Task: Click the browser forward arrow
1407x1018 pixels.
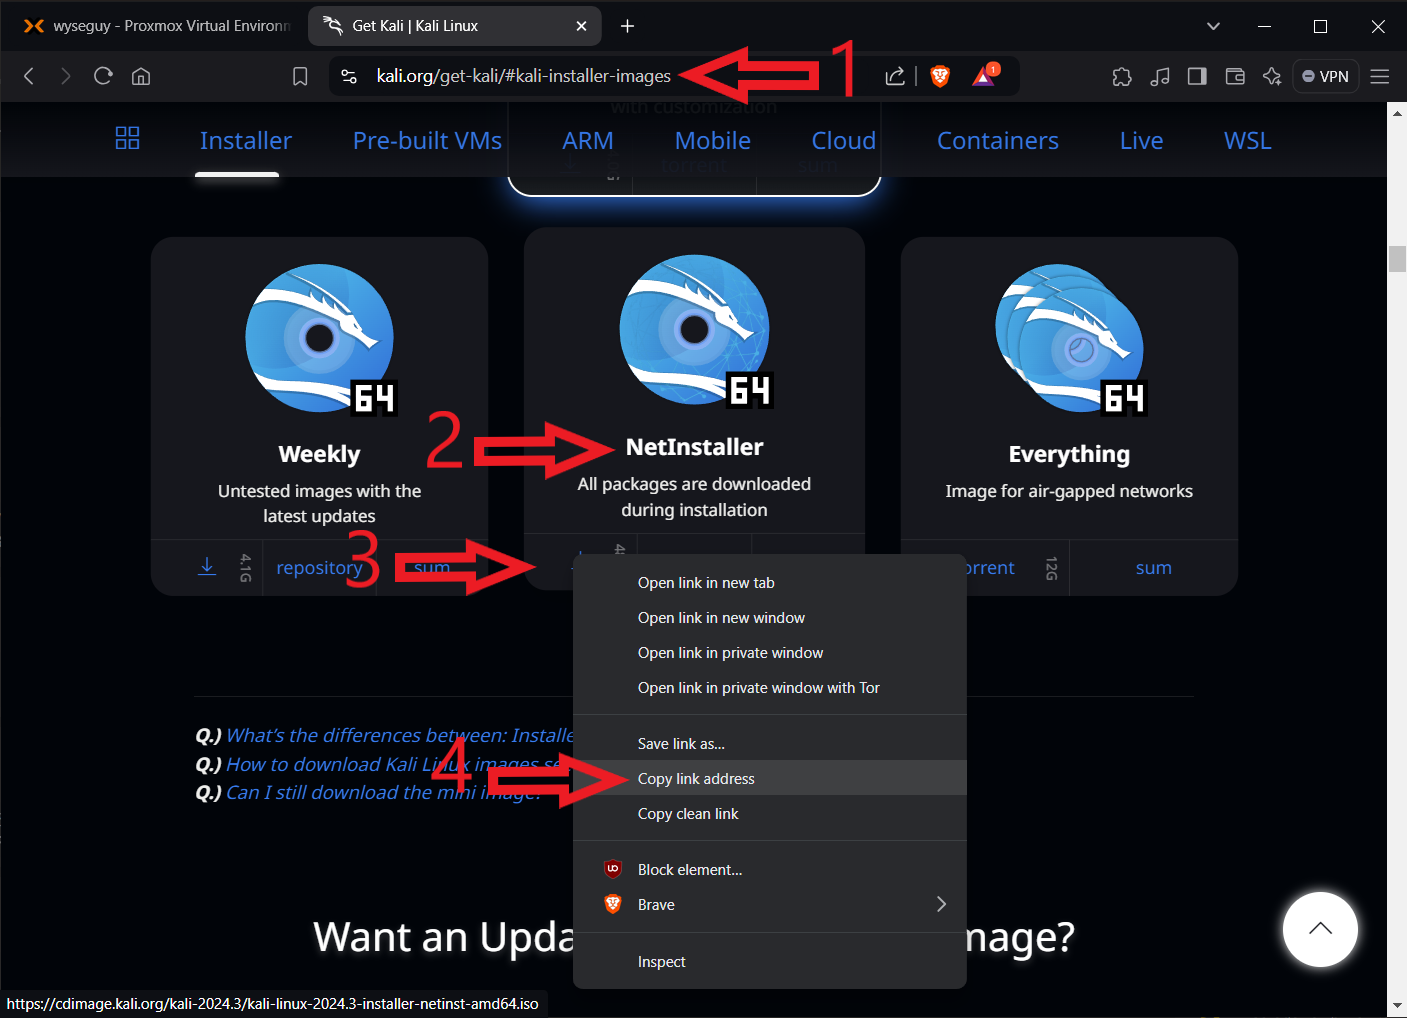Action: pyautogui.click(x=66, y=76)
